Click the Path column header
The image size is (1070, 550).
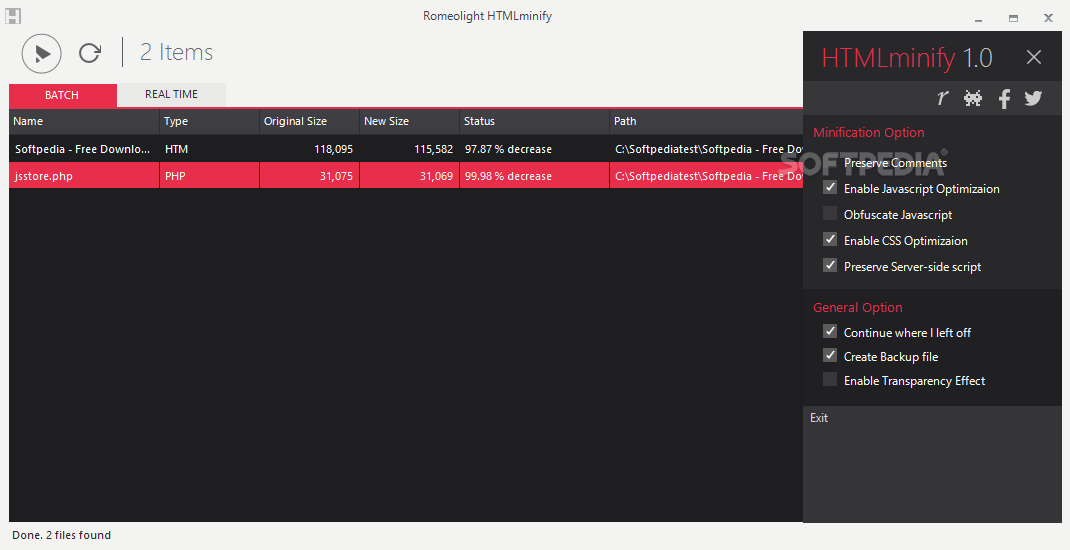click(x=706, y=121)
